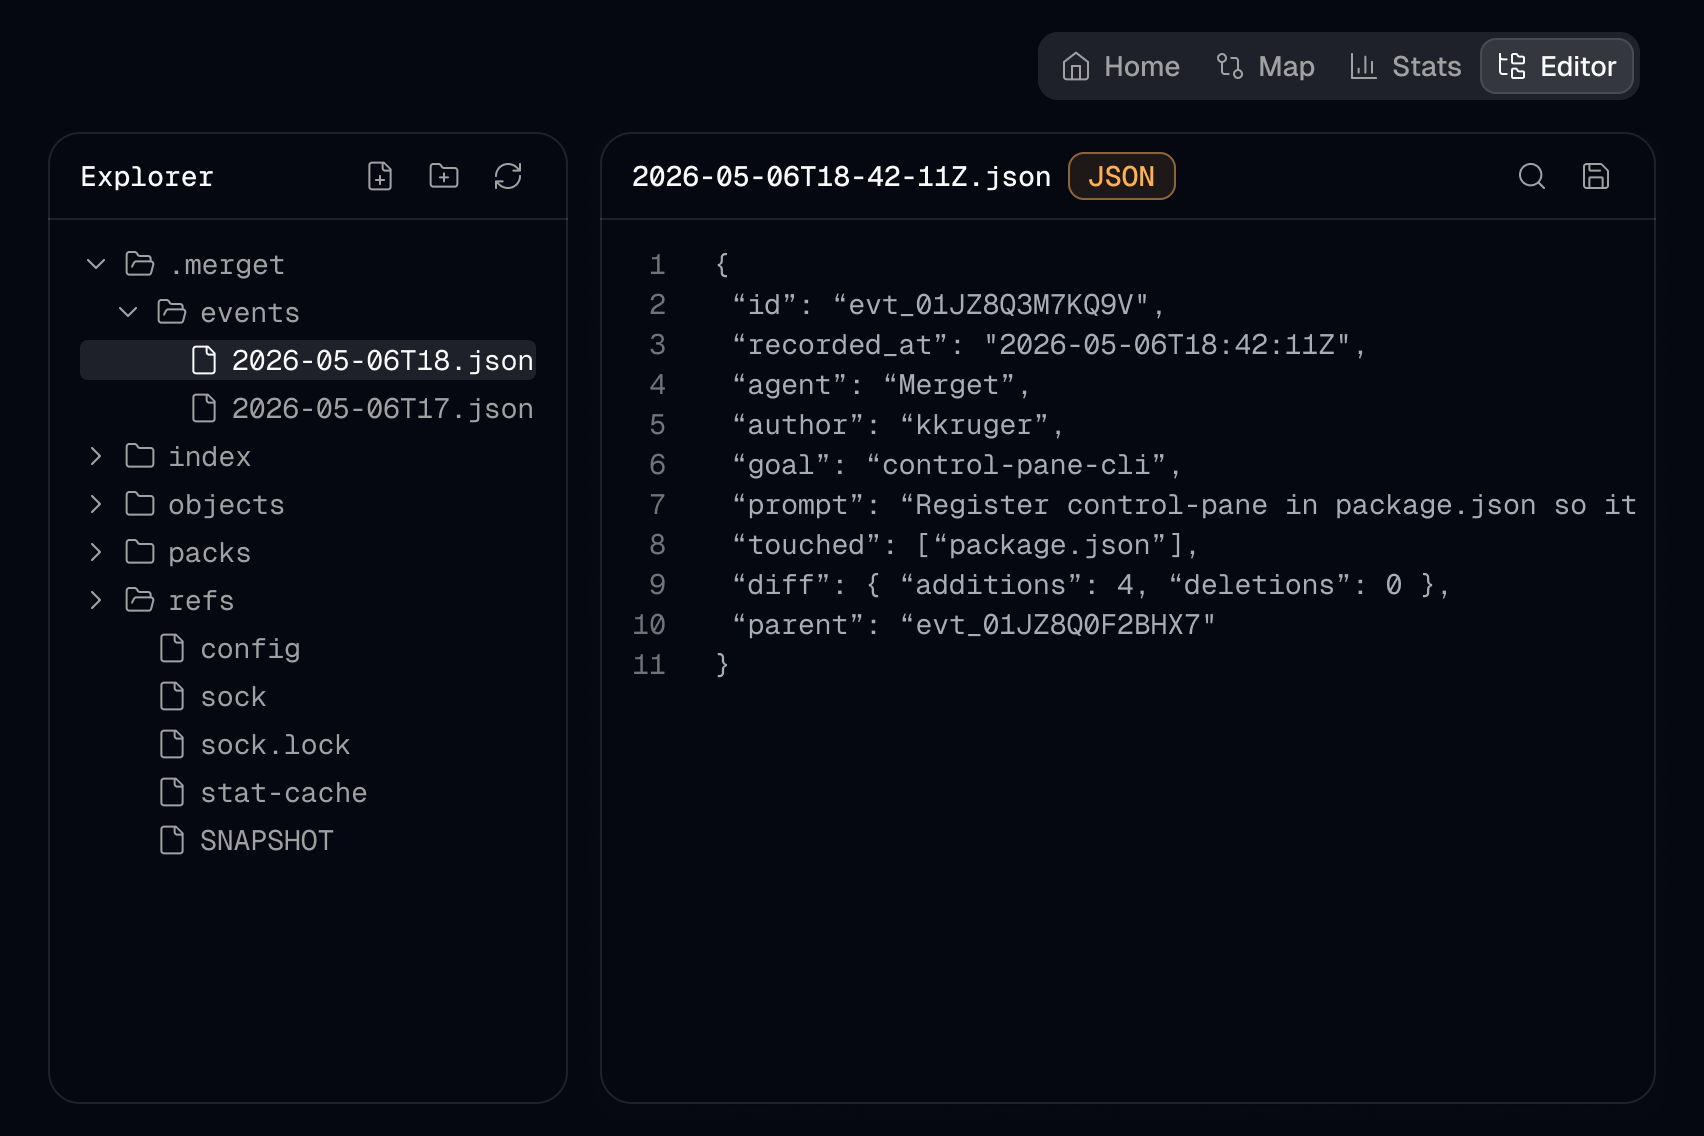Click the objects folder icon
Viewport: 1704px width, 1136px height.
[x=140, y=504]
